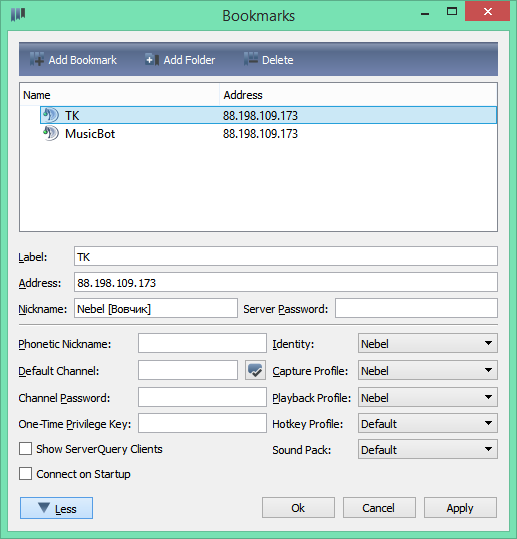This screenshot has width=517, height=539.
Task: Click the Add Bookmark toolbar icon
Action: [37, 59]
